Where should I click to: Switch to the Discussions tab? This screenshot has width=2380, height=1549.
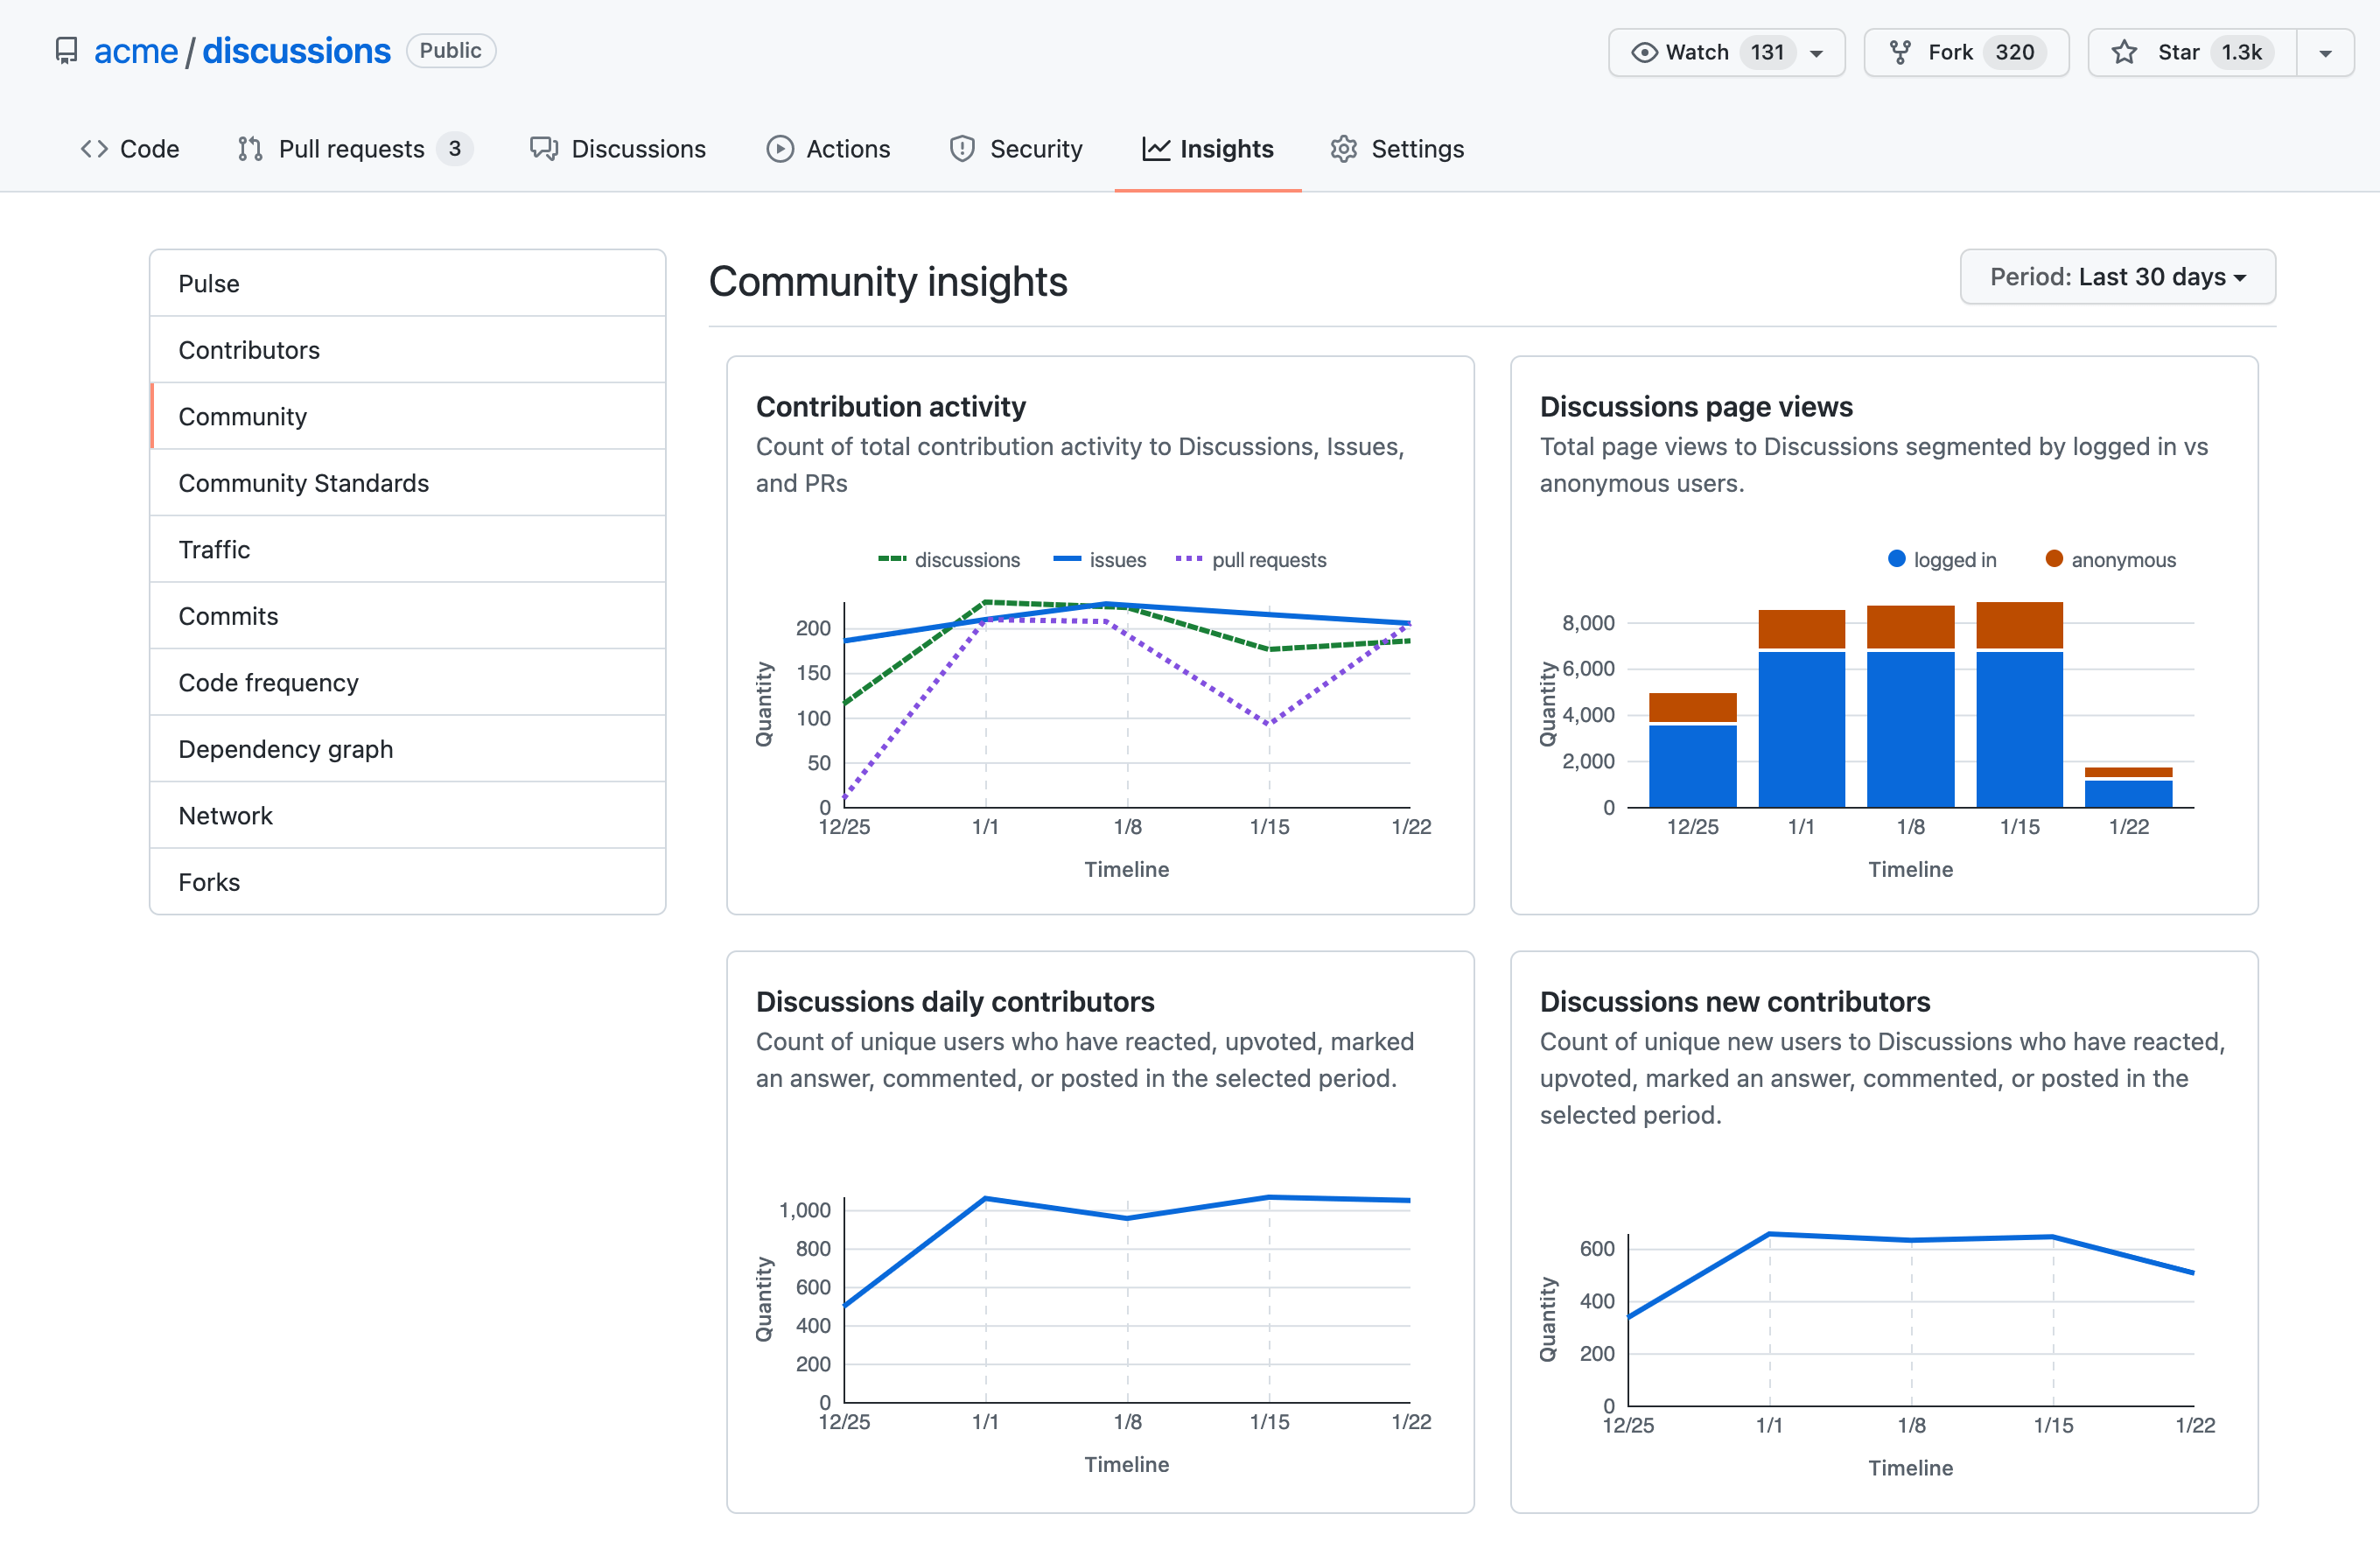pyautogui.click(x=618, y=149)
